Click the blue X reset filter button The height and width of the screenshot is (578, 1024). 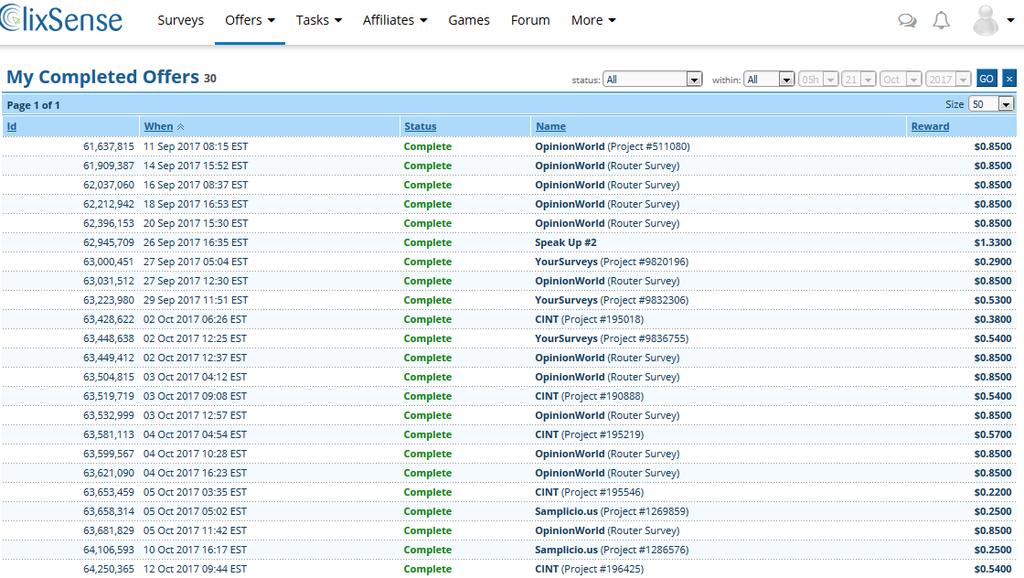point(1009,79)
